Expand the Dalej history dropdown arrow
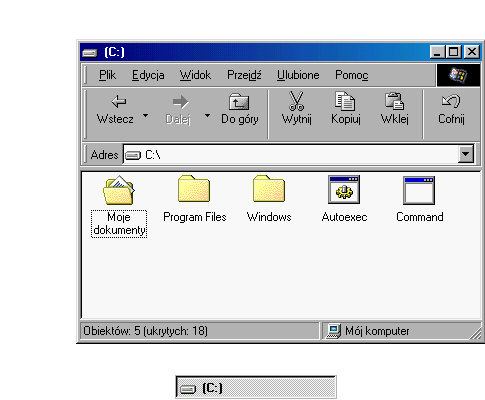 (x=207, y=116)
